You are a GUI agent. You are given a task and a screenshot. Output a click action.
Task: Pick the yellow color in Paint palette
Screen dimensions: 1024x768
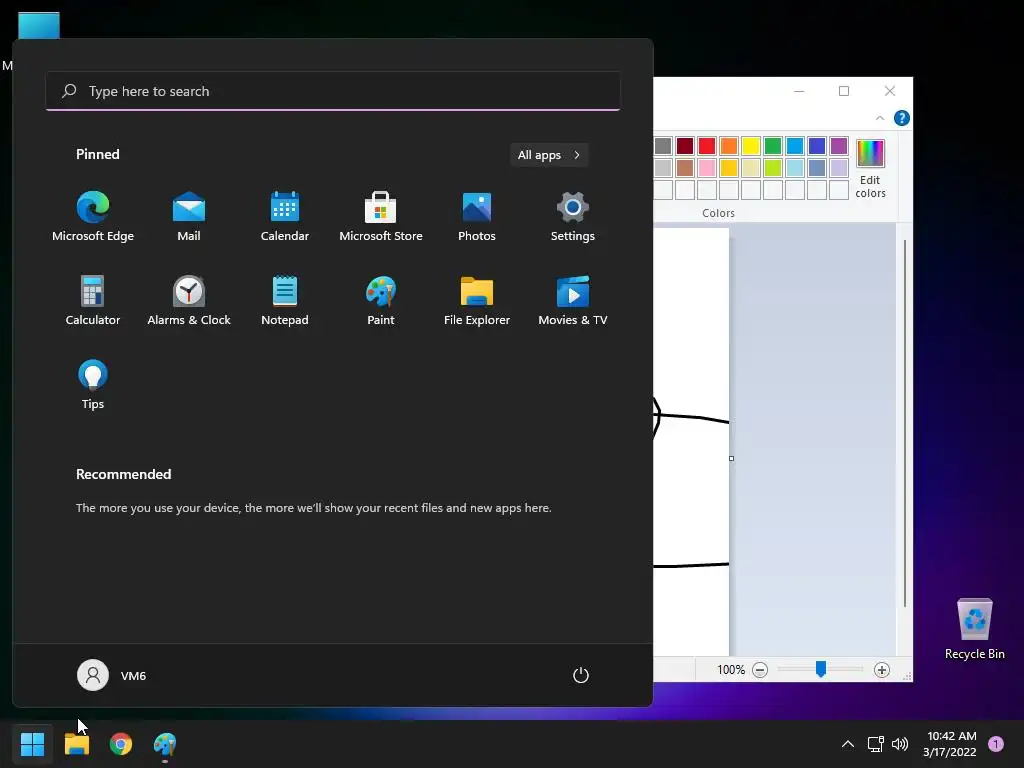click(x=750, y=146)
